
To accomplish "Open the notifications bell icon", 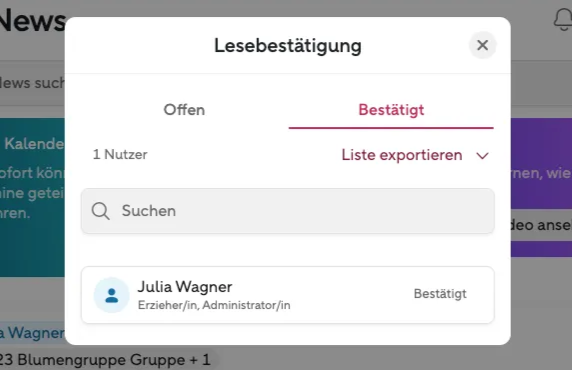I will tap(563, 20).
